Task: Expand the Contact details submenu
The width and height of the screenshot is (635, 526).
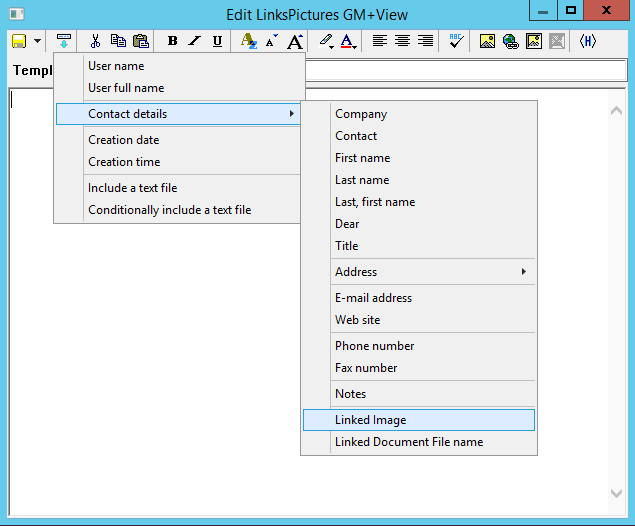Action: [x=178, y=114]
